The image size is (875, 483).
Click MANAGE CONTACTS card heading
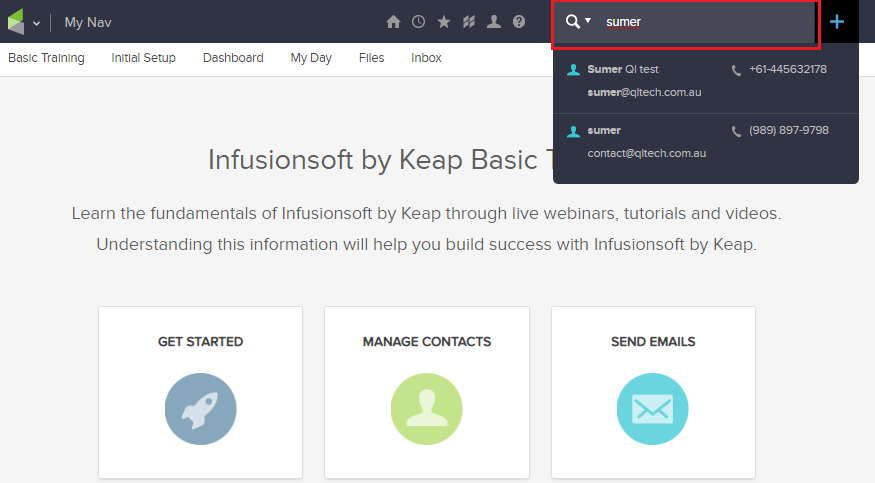click(x=427, y=342)
